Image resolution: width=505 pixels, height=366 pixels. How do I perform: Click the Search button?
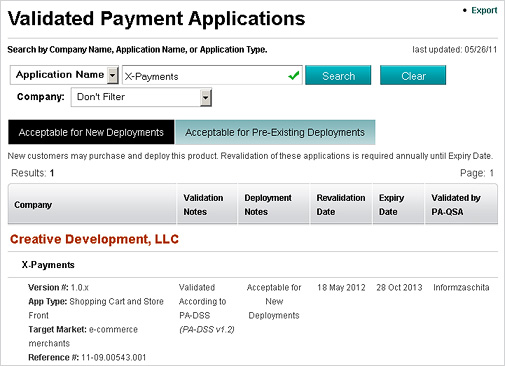pos(338,75)
